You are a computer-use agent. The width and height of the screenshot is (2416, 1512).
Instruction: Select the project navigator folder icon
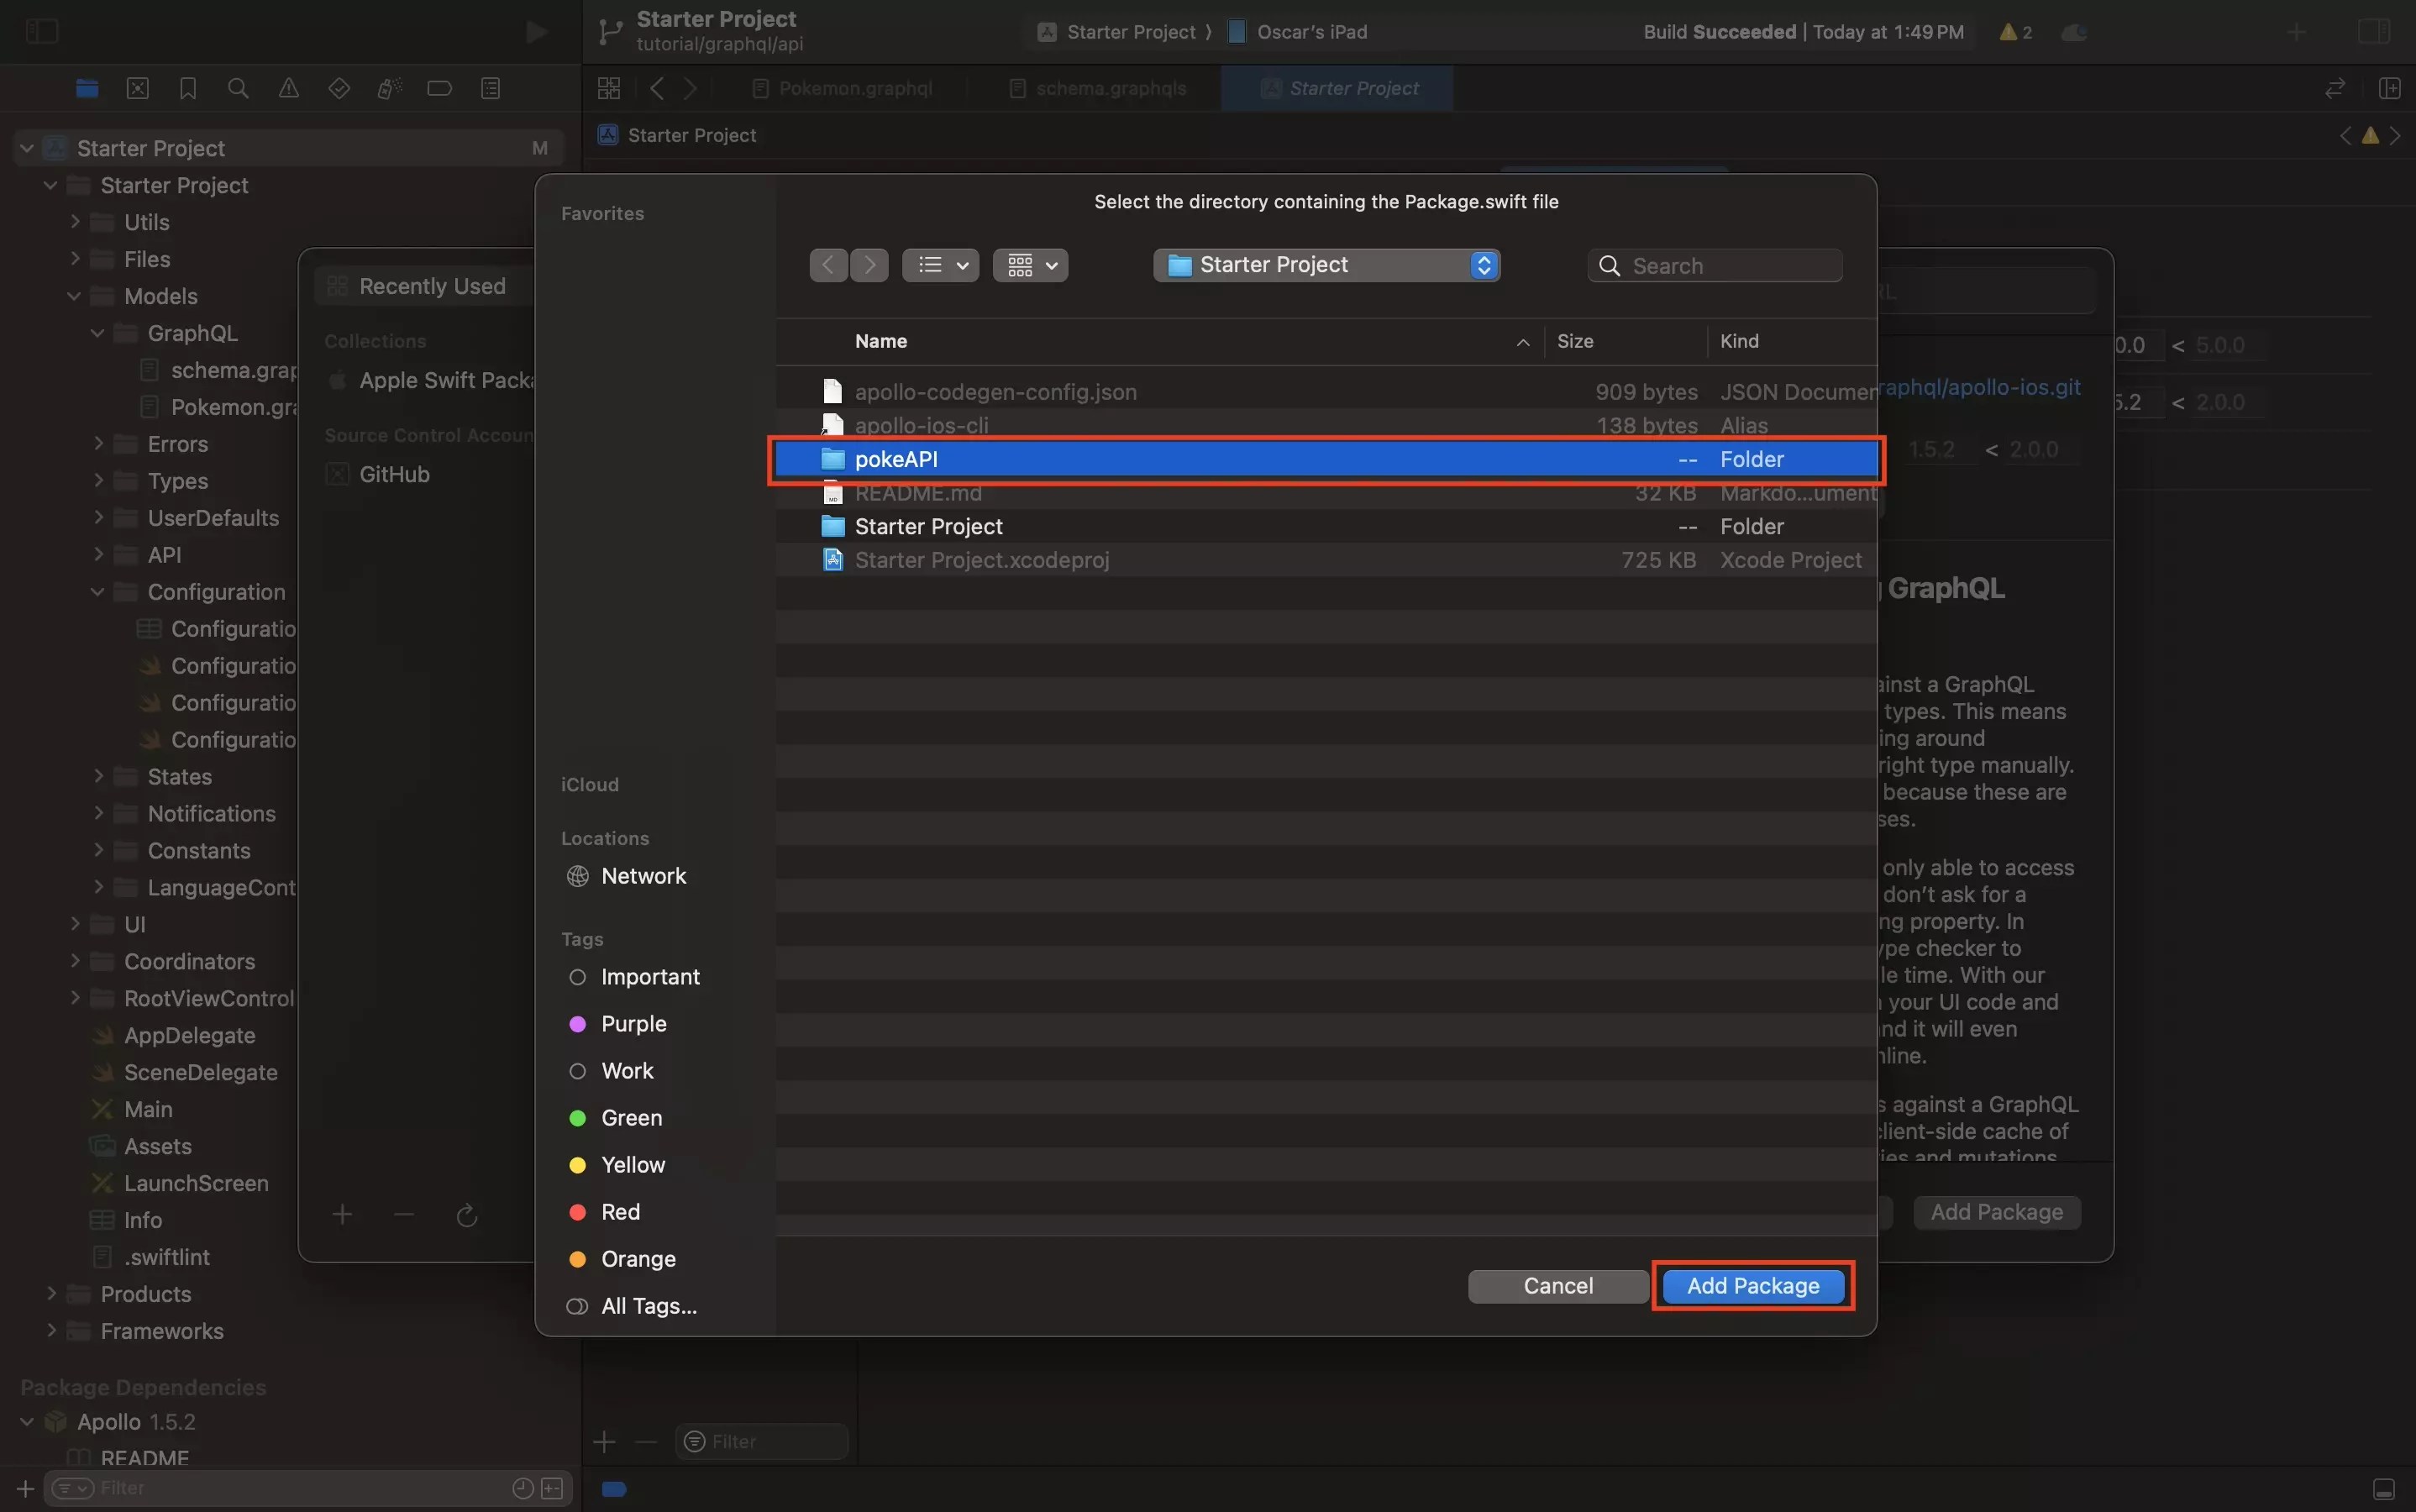pos(87,88)
